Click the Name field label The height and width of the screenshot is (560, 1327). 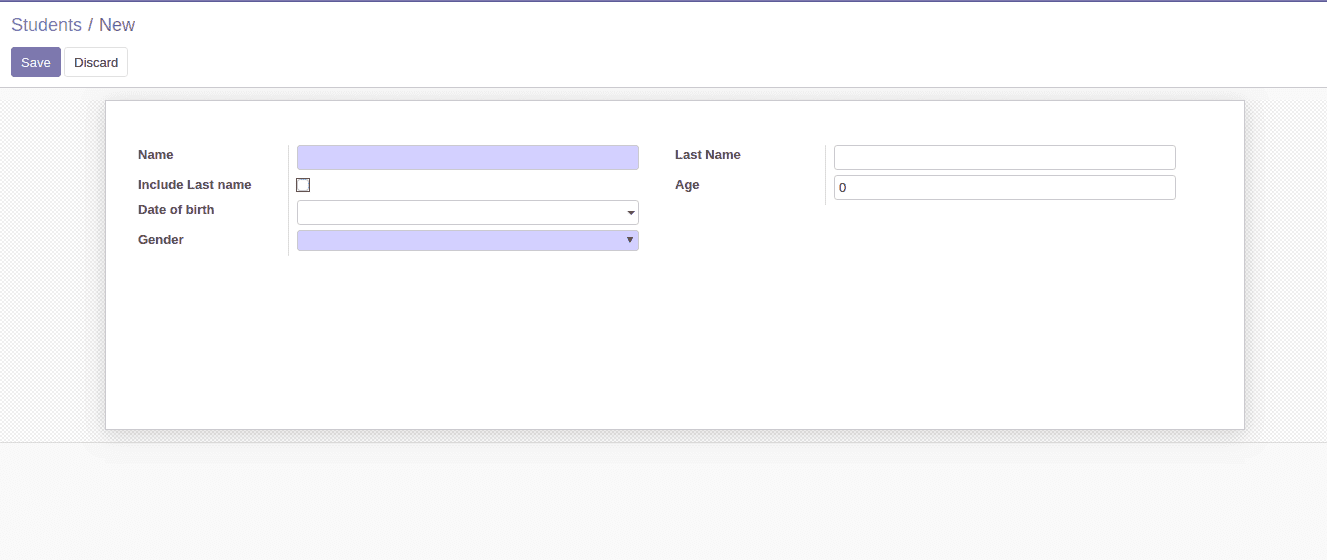[155, 155]
